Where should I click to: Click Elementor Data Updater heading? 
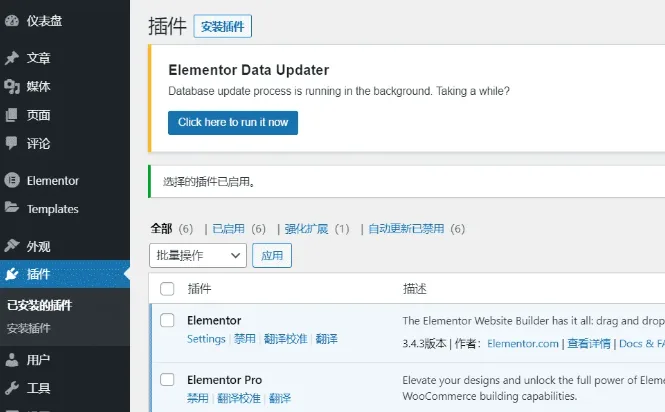point(249,70)
